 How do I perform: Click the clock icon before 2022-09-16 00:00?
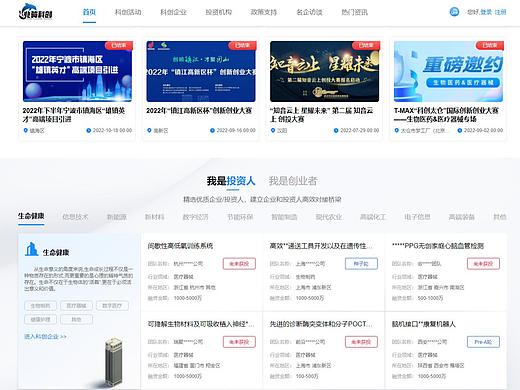coord(212,130)
